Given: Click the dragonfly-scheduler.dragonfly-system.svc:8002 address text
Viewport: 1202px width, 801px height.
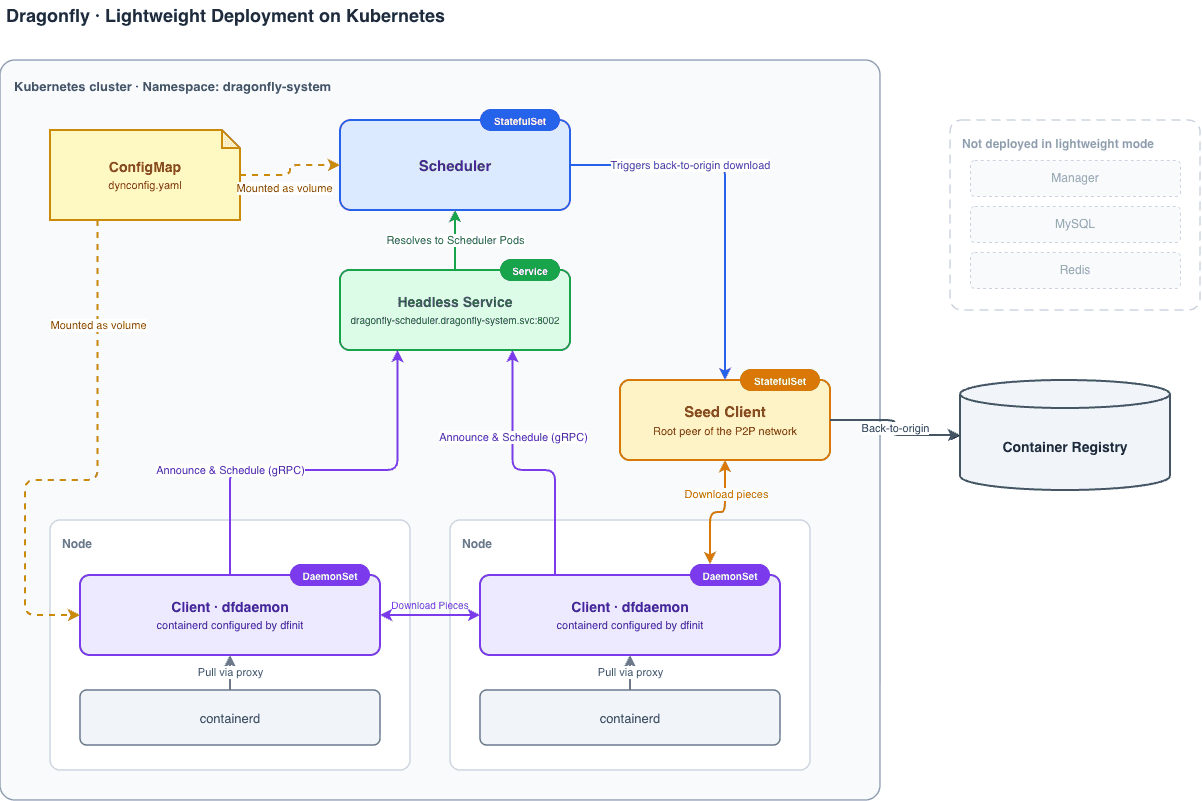Looking at the screenshot, I should (455, 321).
